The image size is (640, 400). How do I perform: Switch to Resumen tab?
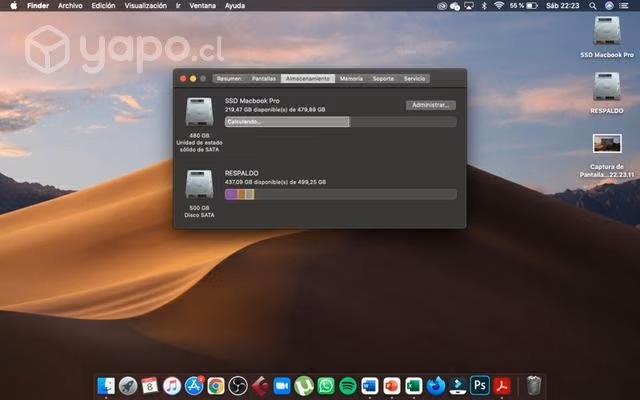coord(229,78)
